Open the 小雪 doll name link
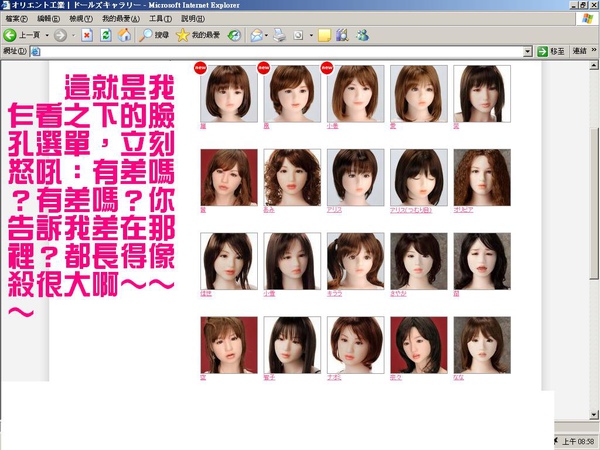The width and height of the screenshot is (600, 450). point(269,293)
